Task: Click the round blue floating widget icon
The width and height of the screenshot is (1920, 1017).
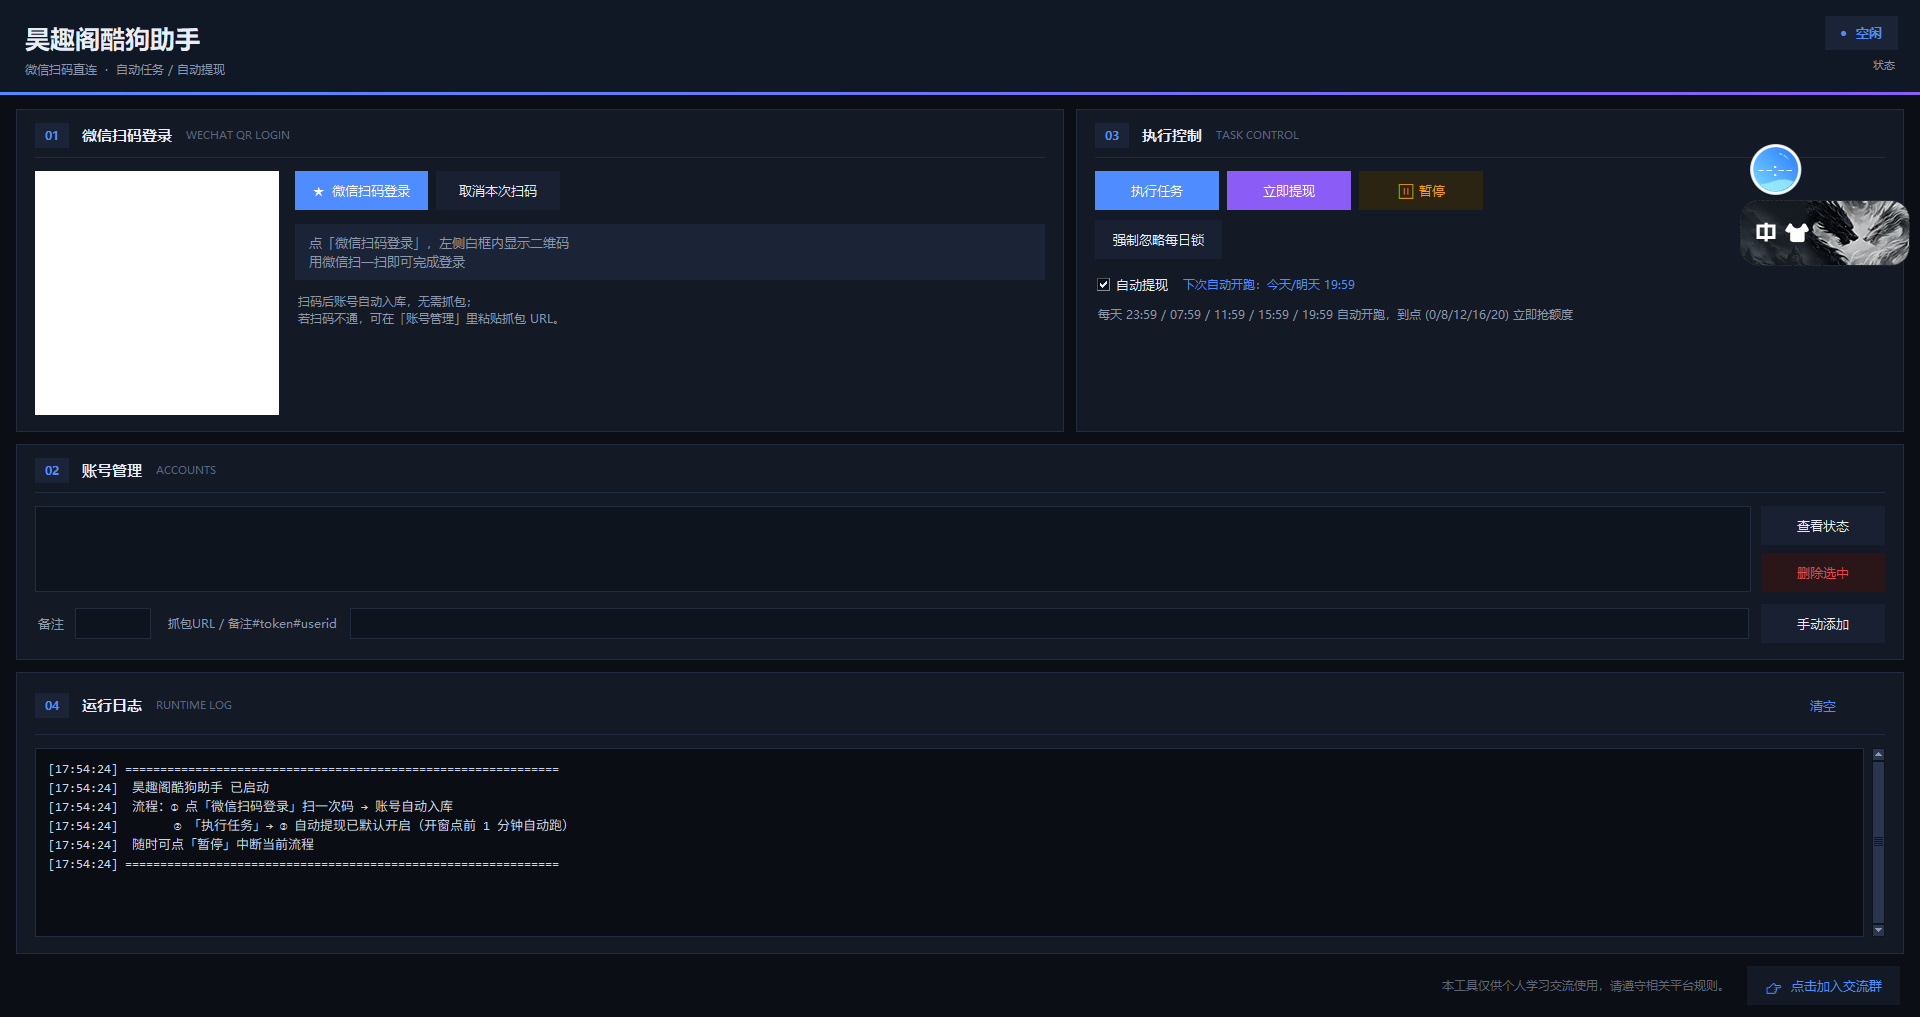Action: coord(1775,170)
